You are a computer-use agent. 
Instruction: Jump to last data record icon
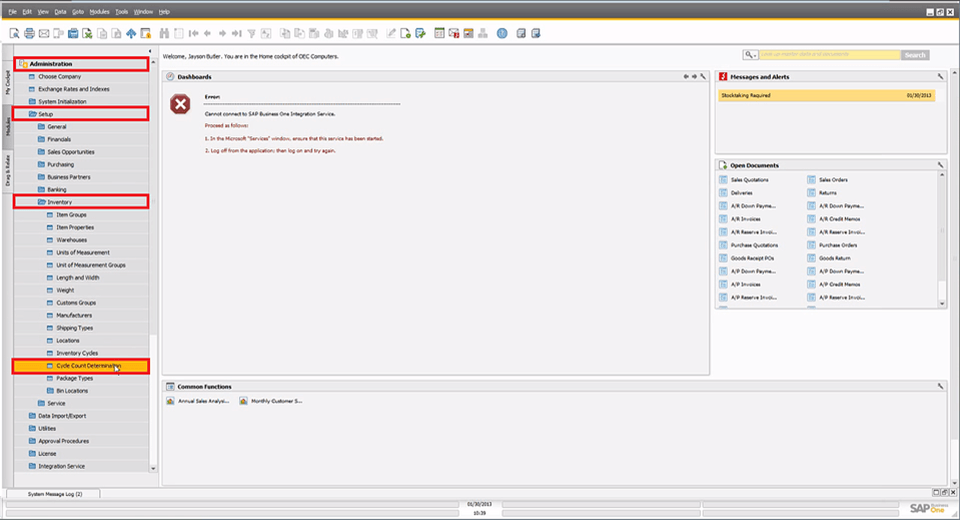237,34
